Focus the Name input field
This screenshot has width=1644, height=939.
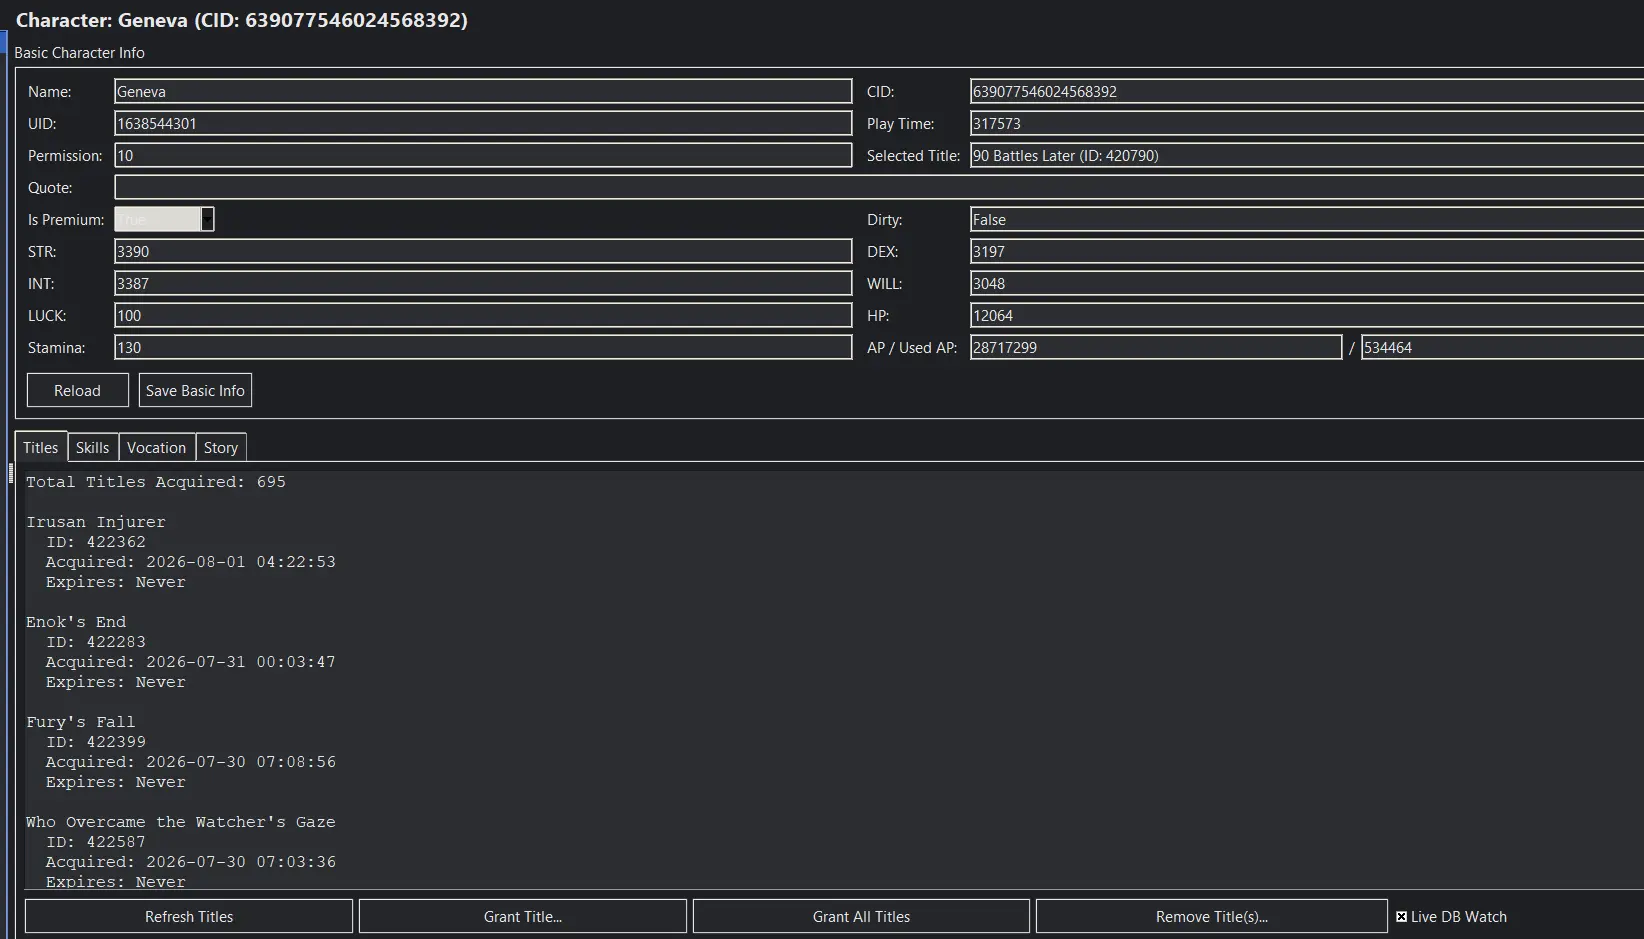click(483, 91)
